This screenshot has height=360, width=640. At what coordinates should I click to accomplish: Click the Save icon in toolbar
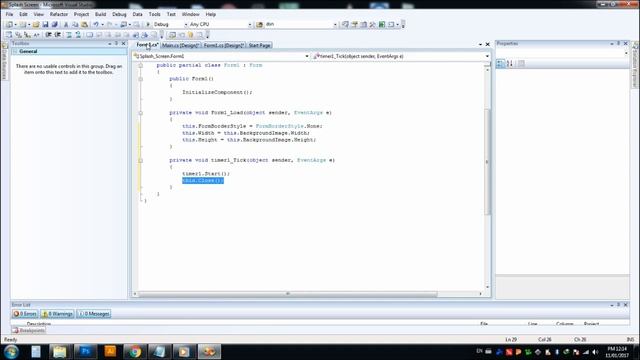pos(45,24)
